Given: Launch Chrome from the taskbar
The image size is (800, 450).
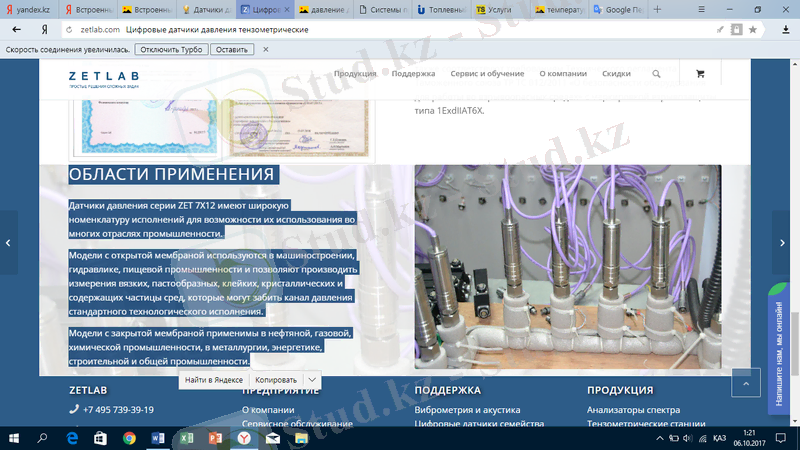Looking at the screenshot, I should pyautogui.click(x=129, y=438).
